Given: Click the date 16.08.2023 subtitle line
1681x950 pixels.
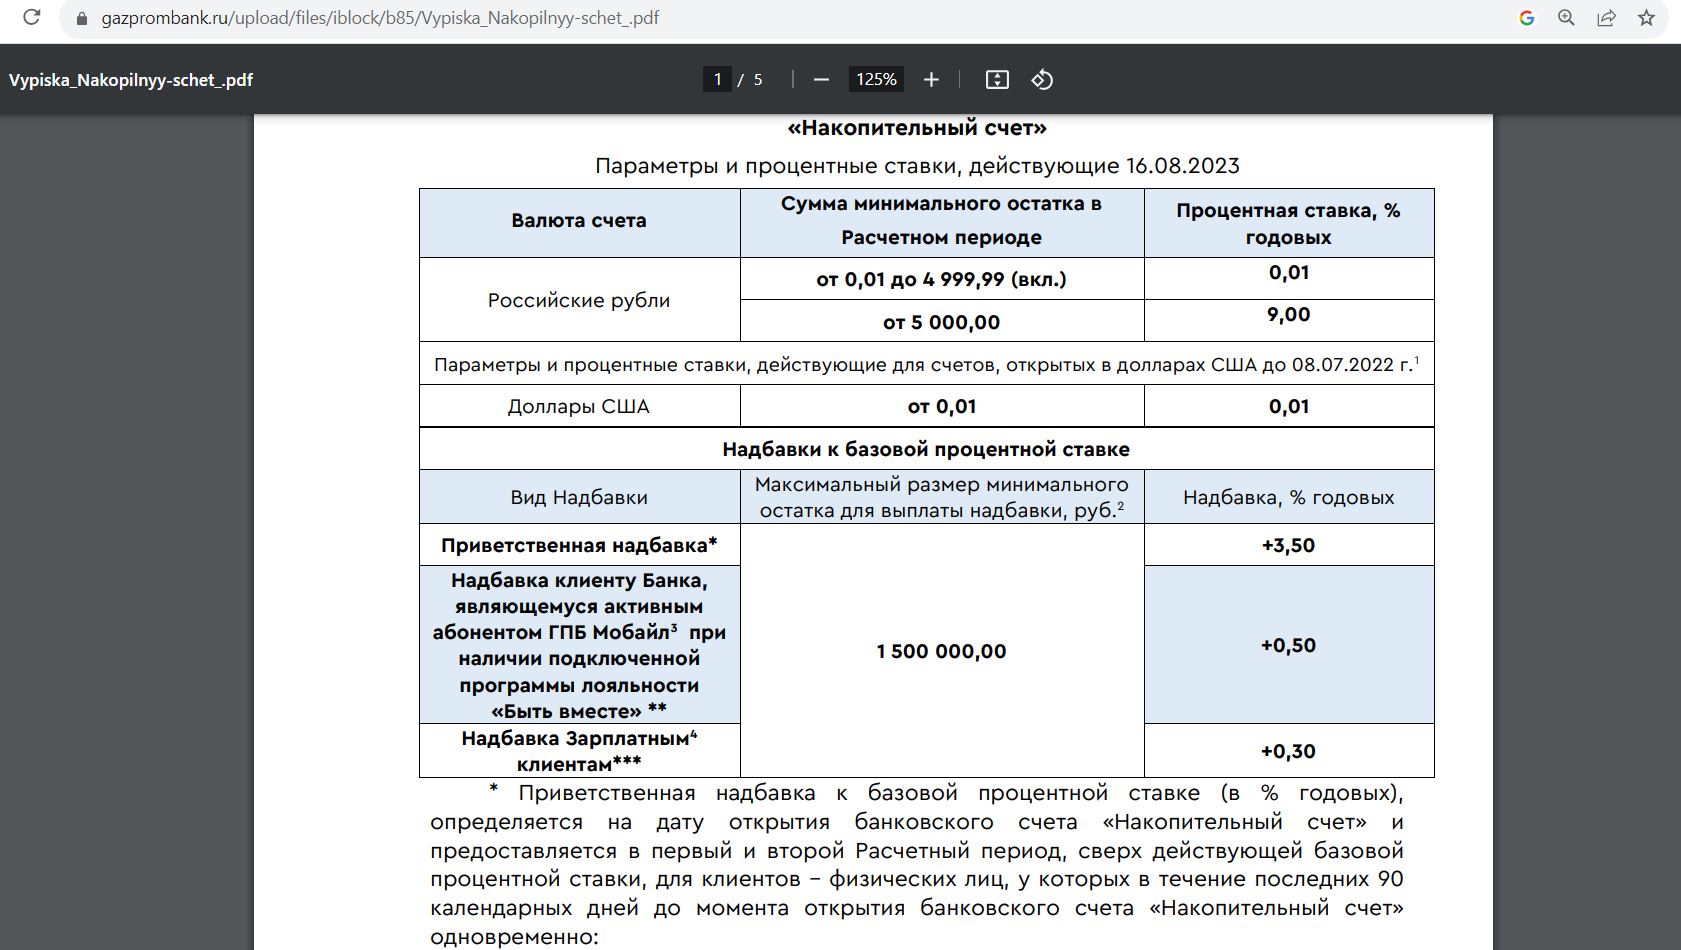Looking at the screenshot, I should click(x=917, y=165).
